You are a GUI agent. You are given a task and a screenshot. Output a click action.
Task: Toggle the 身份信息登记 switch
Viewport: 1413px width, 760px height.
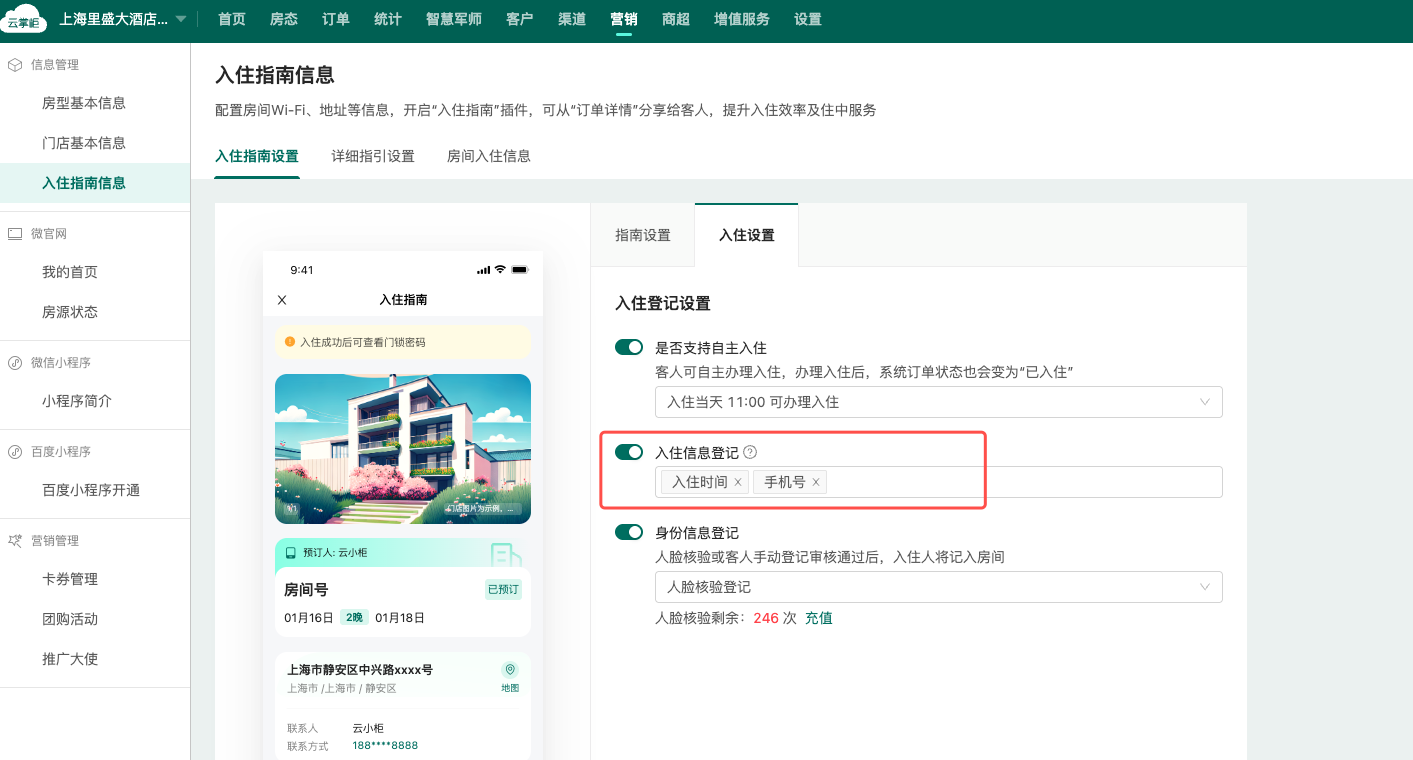(x=629, y=532)
